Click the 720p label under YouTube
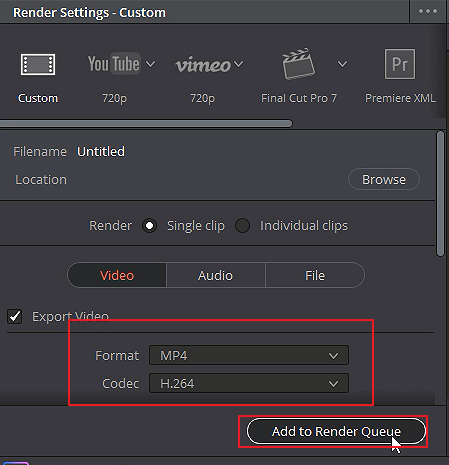 114,98
